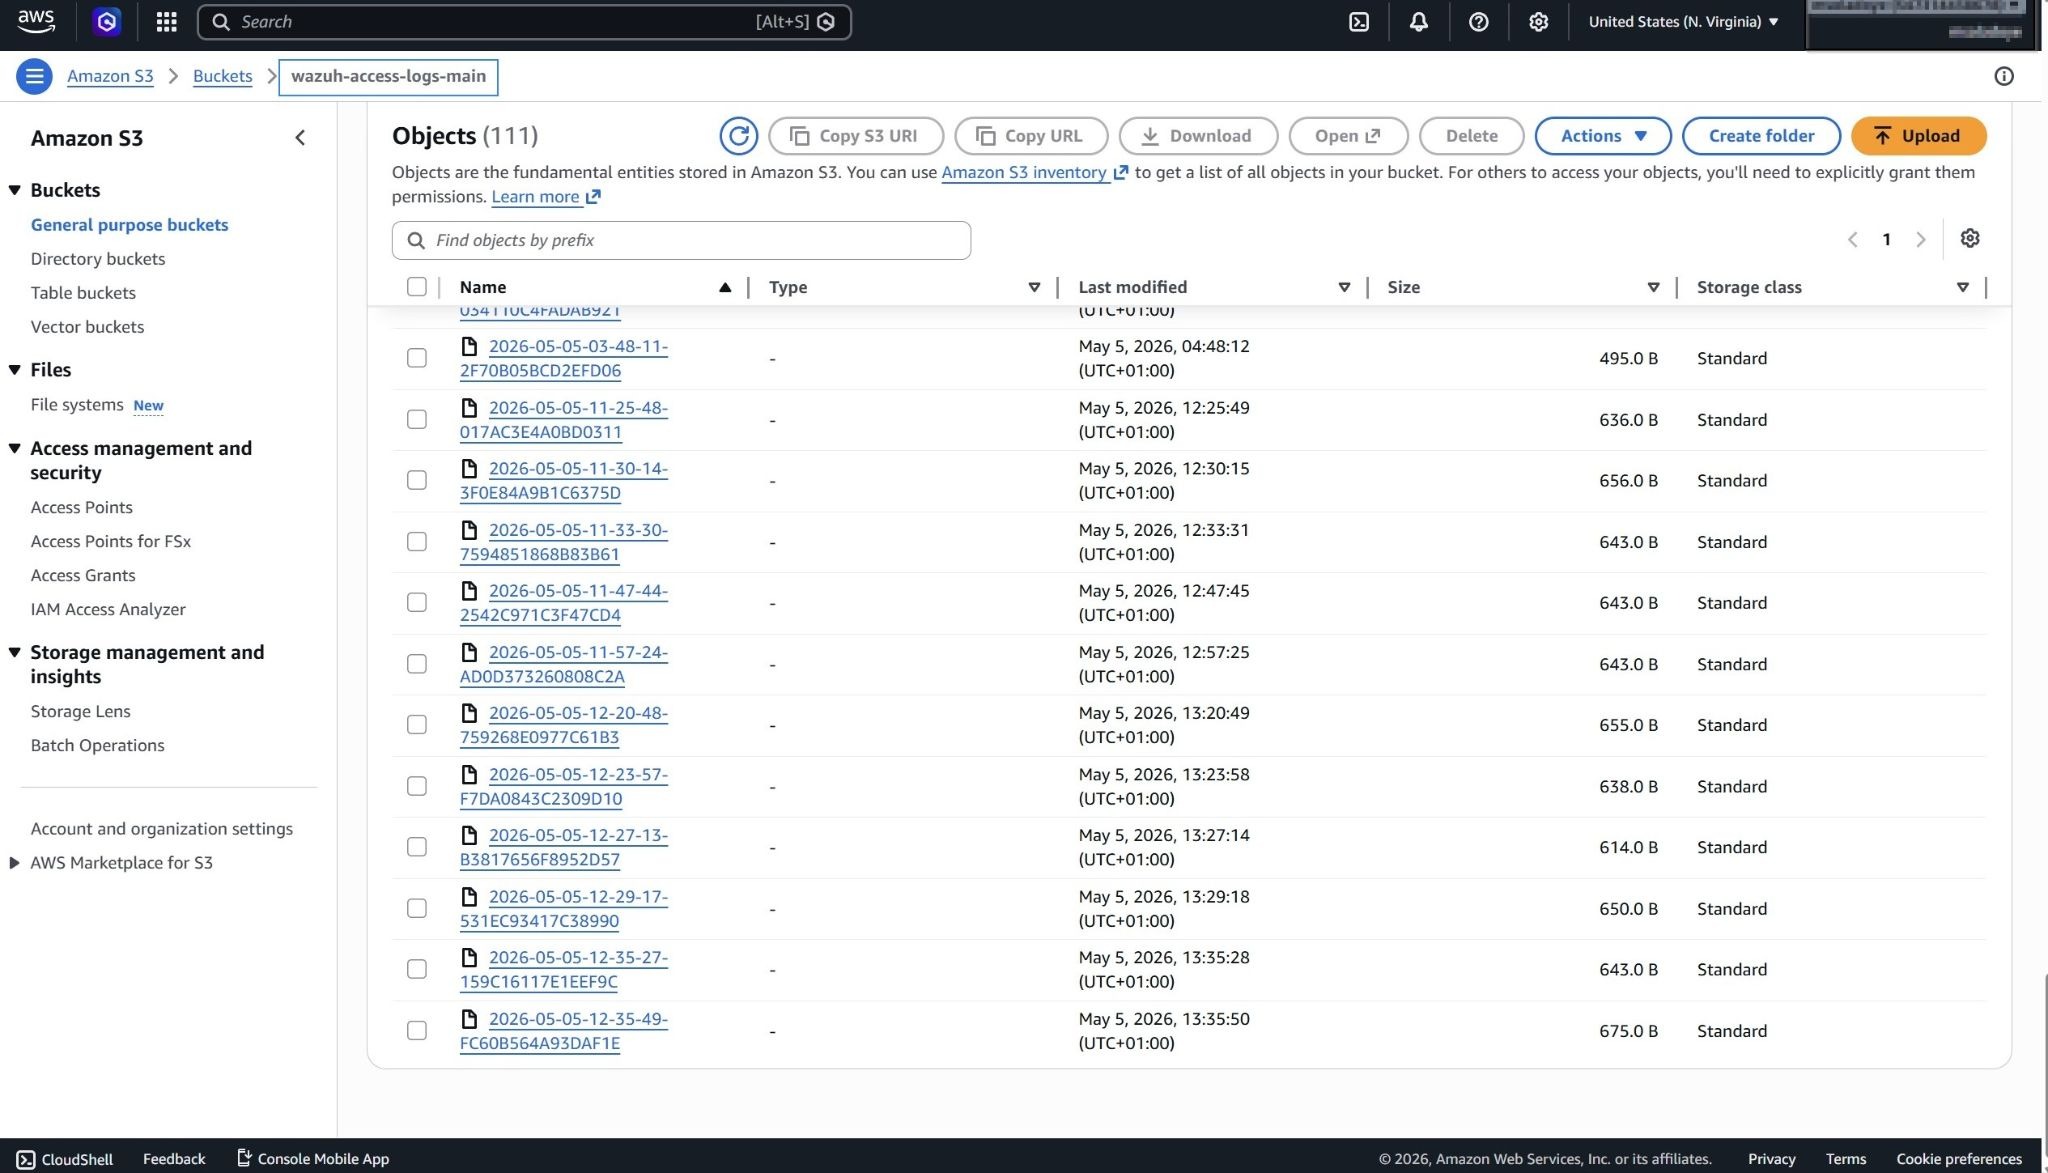This screenshot has height=1173, width=2048.
Task: Check the 2026-05-05-11-30-14 object row
Action: click(417, 480)
